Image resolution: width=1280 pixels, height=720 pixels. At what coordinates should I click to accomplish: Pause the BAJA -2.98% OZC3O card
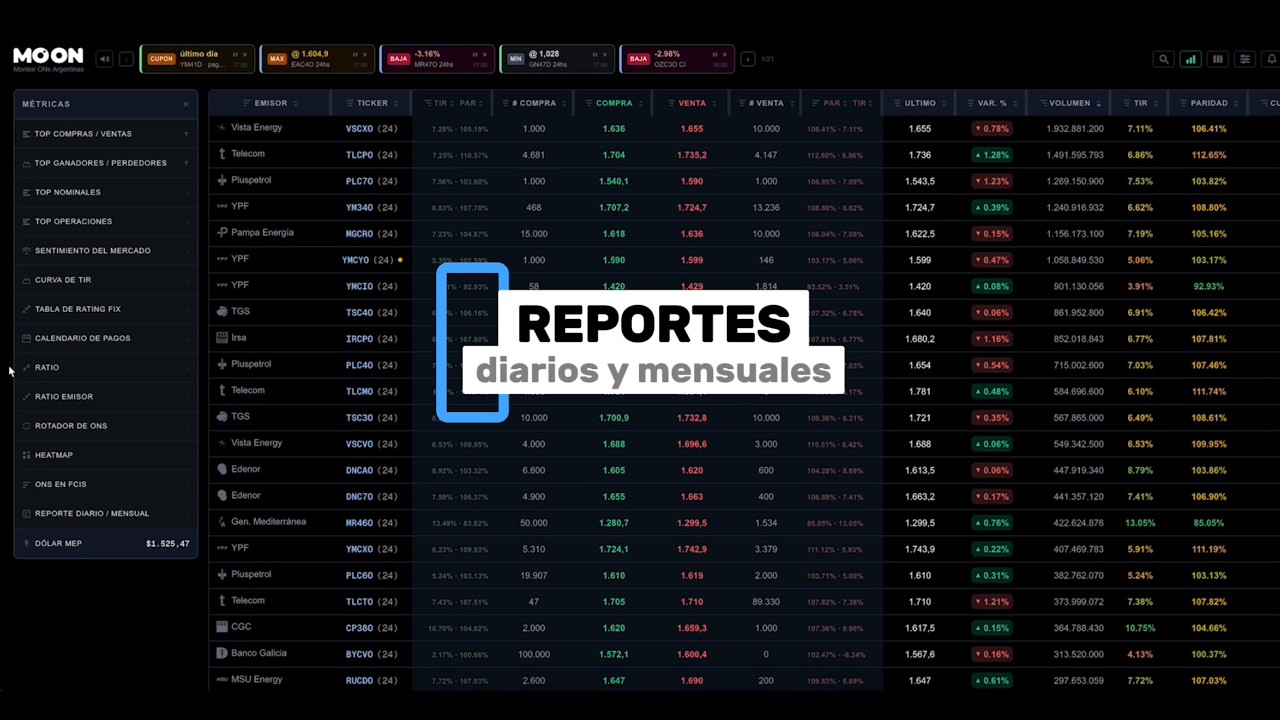click(x=714, y=54)
